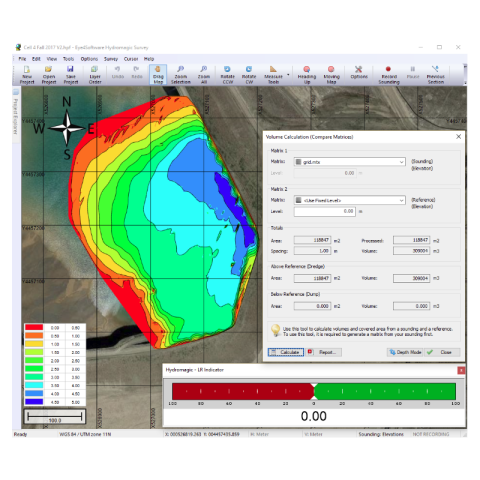
Task: Rotate the map CCW
Action: point(227,75)
